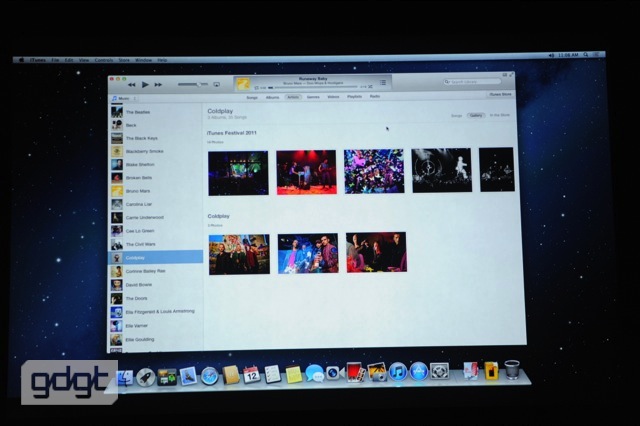
Task: Open Notes from the Dock
Action: pyautogui.click(x=293, y=374)
